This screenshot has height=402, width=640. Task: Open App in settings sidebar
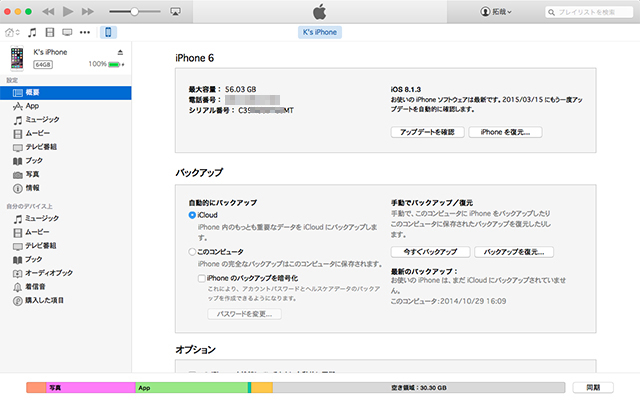tap(66, 106)
